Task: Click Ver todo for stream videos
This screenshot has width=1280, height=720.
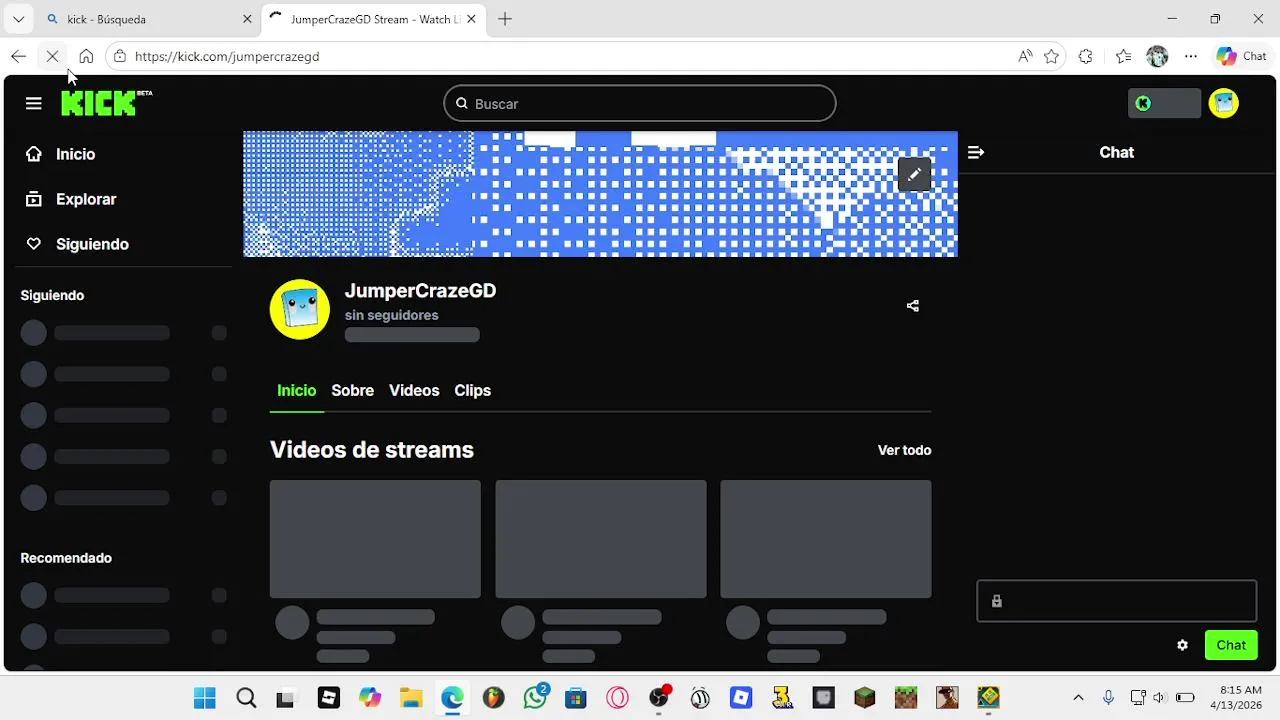Action: (x=904, y=450)
